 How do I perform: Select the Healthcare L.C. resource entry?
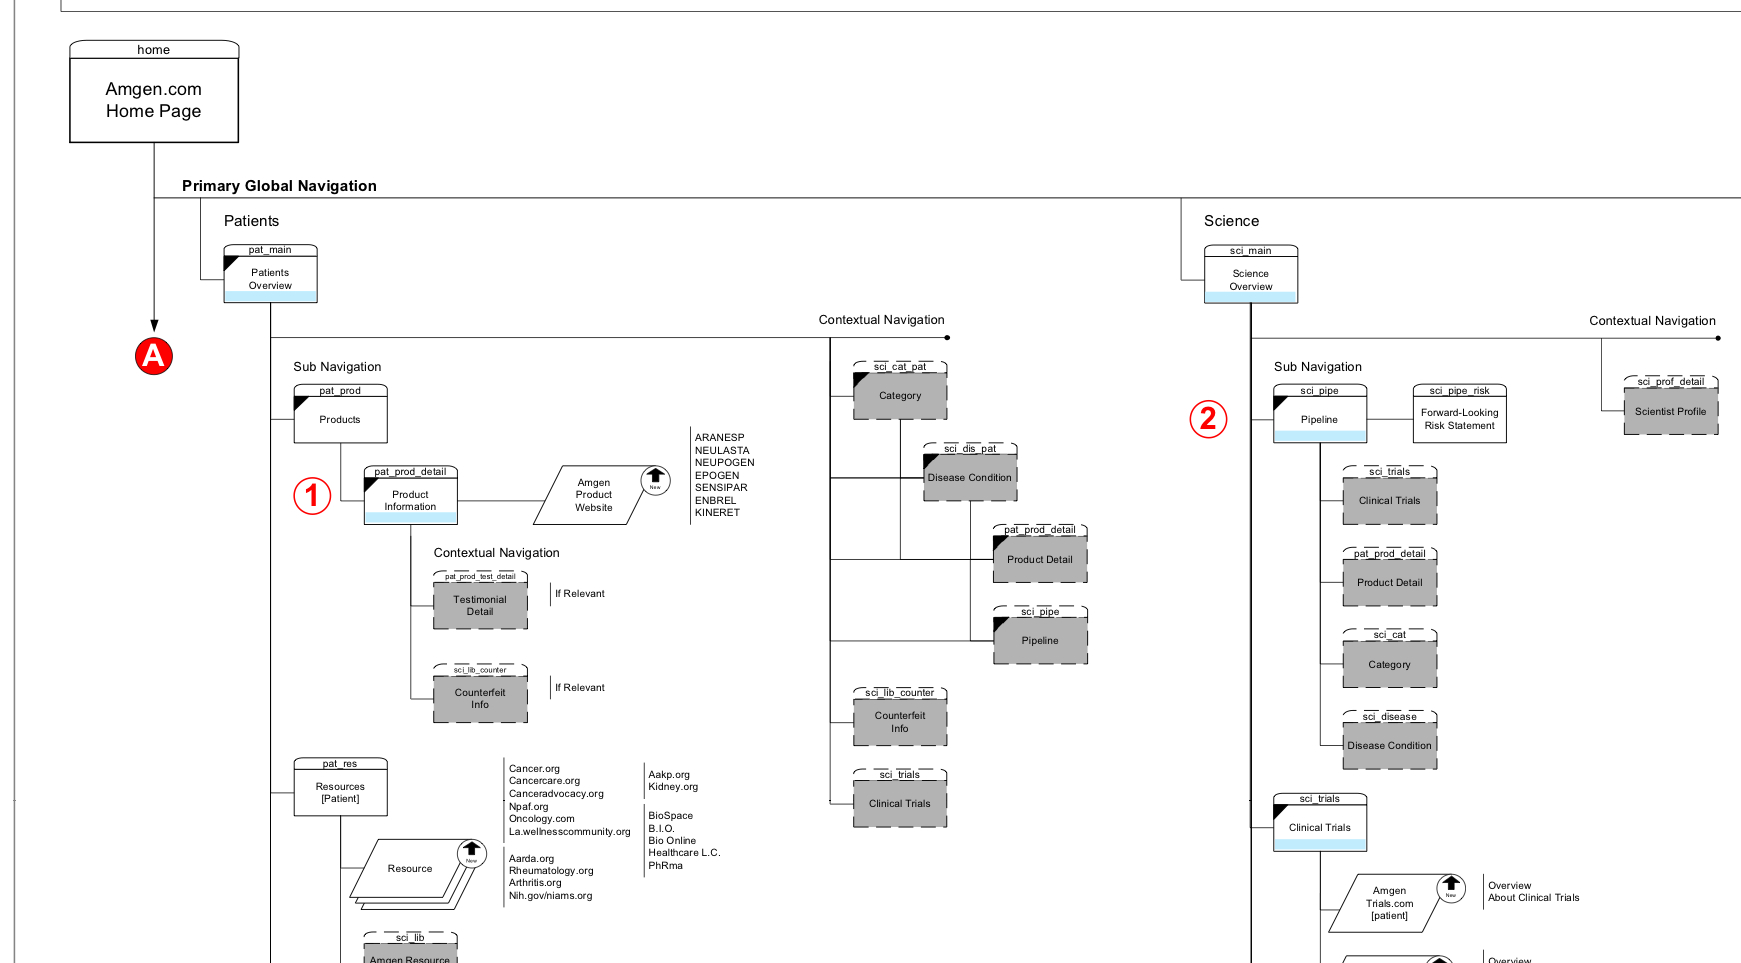tap(684, 853)
